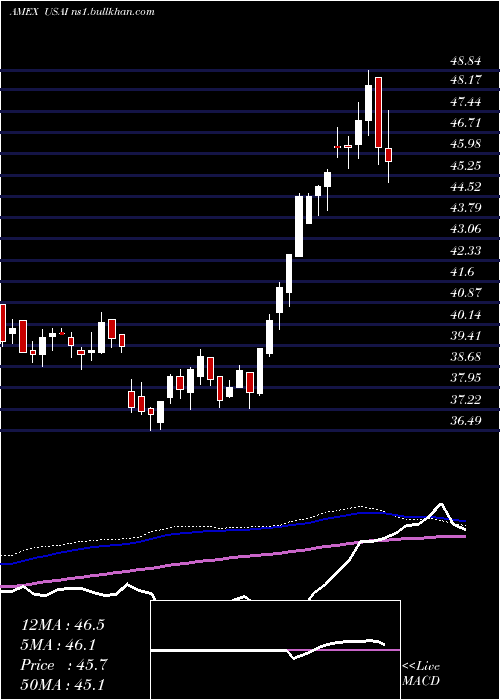500x700 pixels.
Task: Click the 37.95 price axis label
Action: [465, 379]
